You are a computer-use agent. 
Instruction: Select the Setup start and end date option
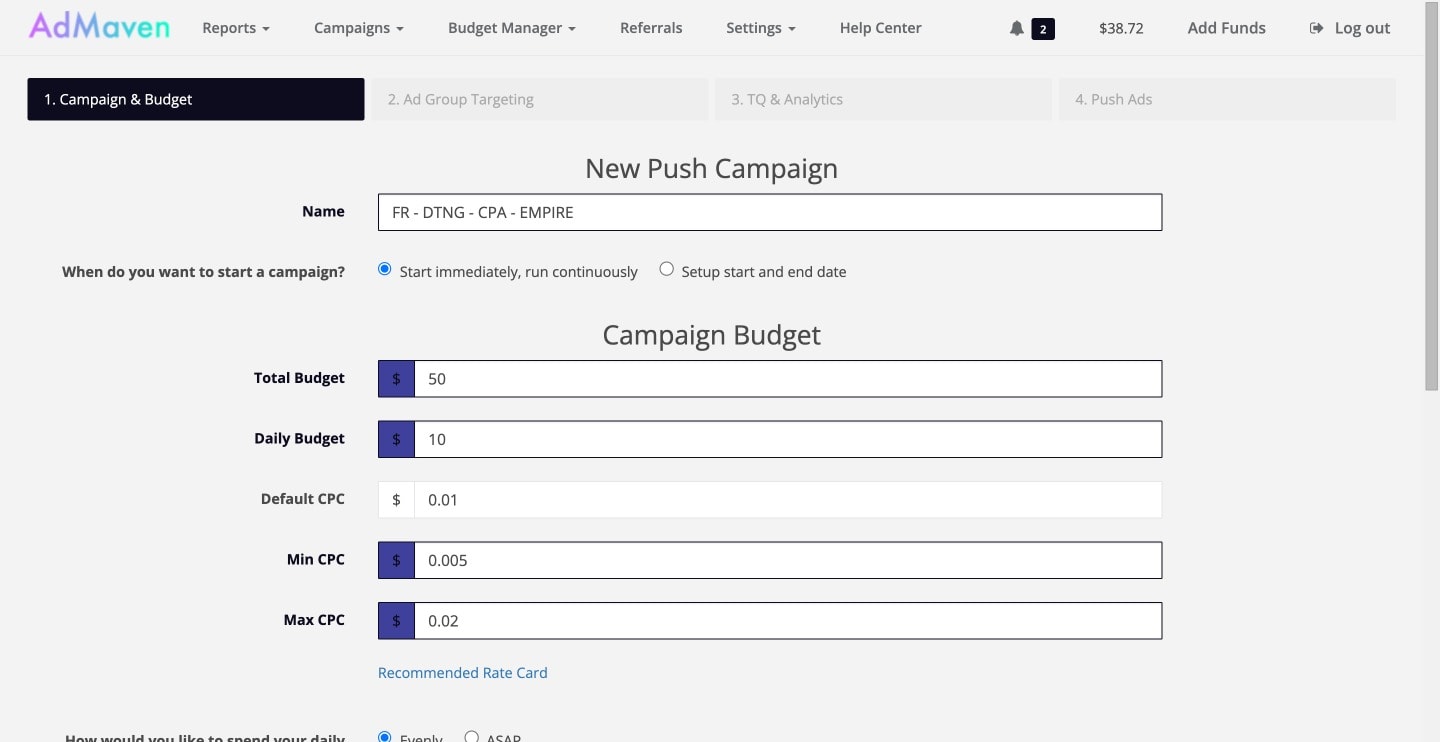tap(666, 268)
